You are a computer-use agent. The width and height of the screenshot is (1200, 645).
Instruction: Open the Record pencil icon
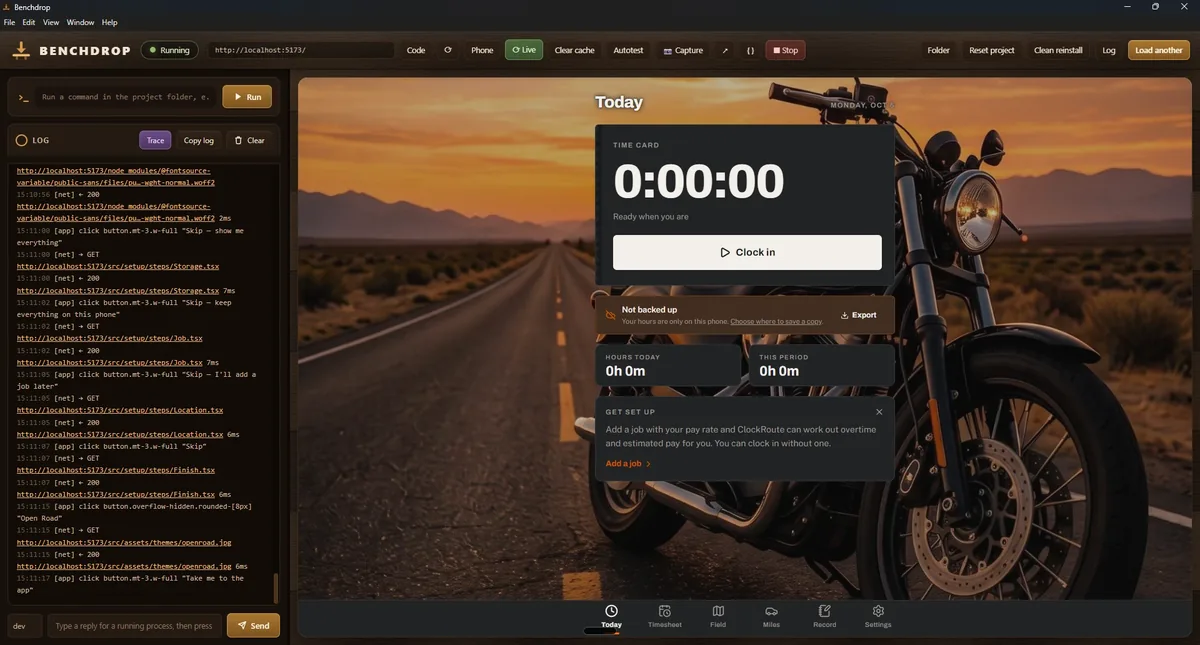click(x=825, y=611)
